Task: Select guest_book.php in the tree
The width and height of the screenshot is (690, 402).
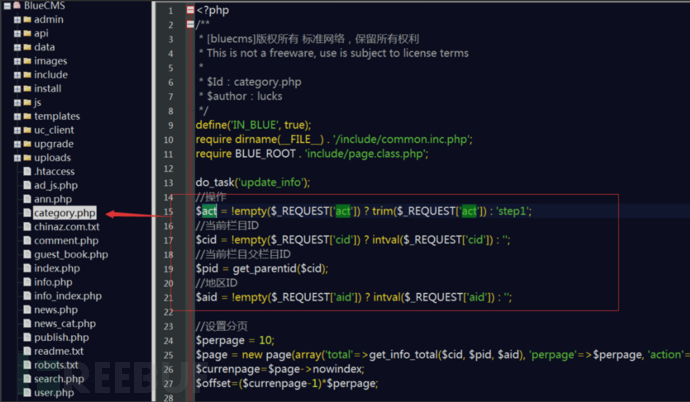Action: coord(70,254)
